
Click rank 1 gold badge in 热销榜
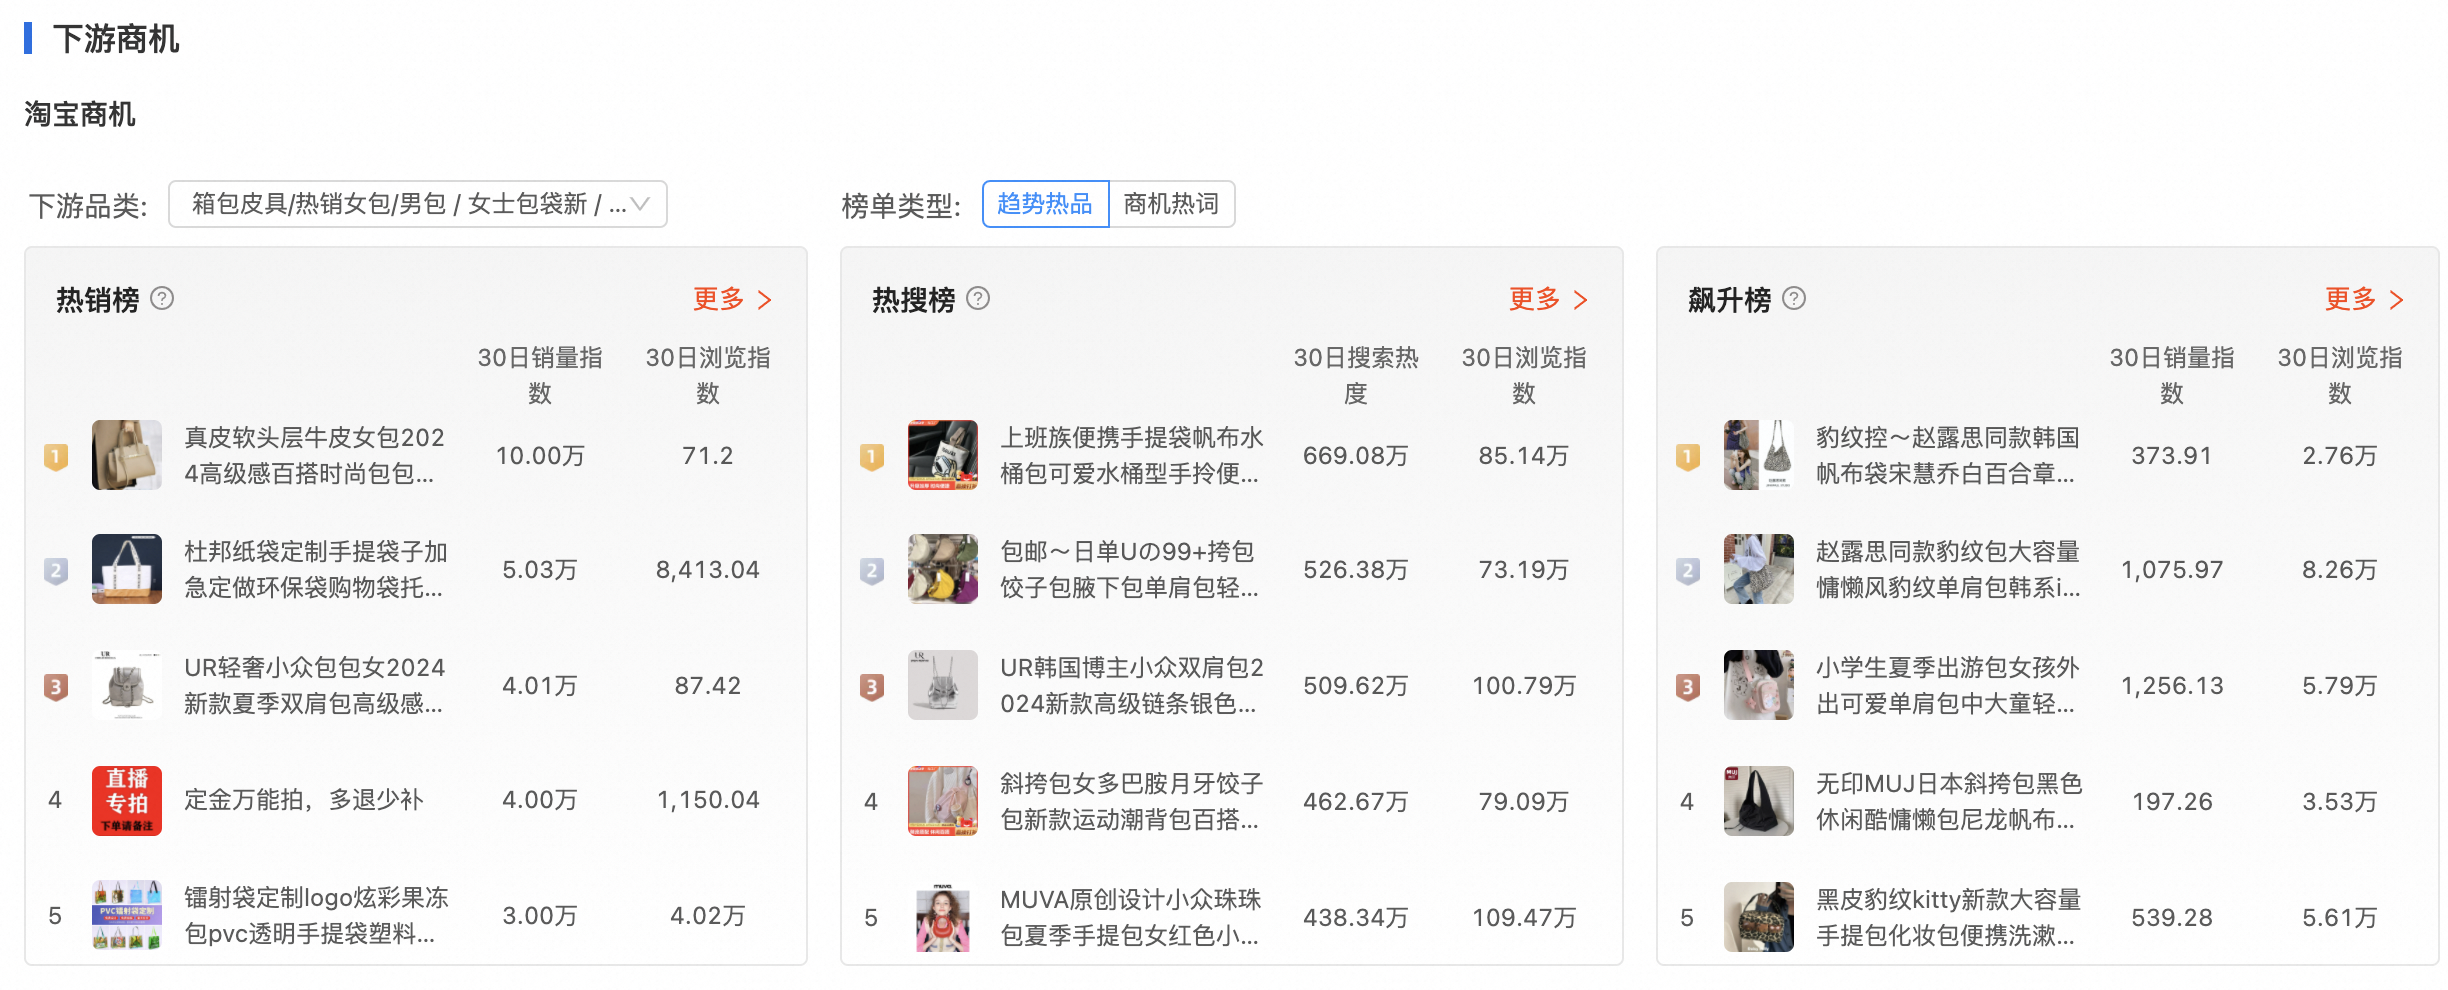[56, 457]
